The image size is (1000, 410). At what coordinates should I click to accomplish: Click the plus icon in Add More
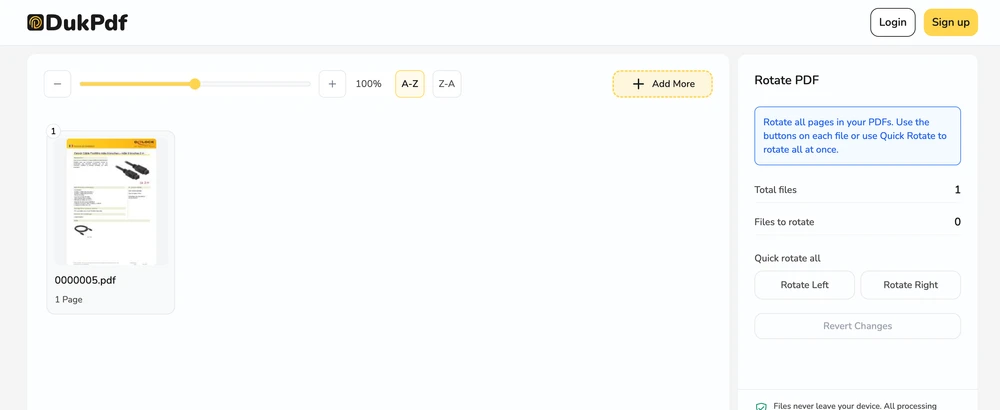(638, 84)
